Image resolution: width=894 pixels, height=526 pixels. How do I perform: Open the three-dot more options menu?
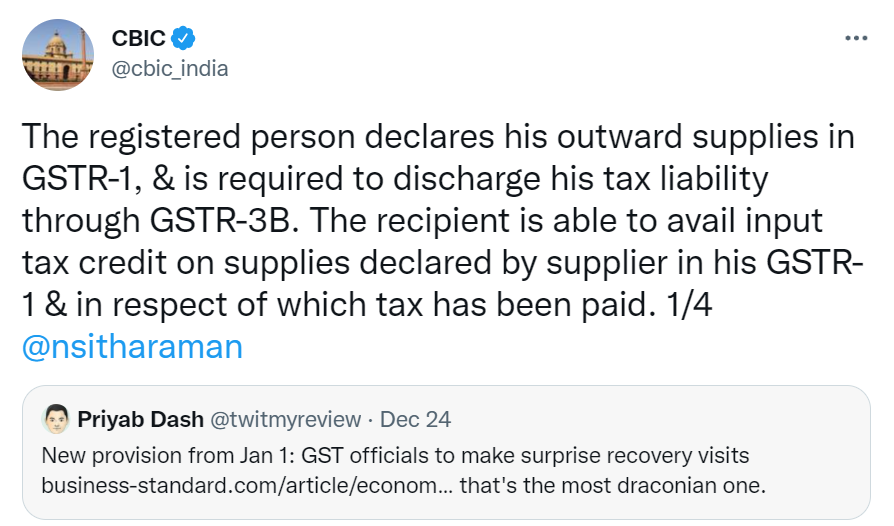[x=856, y=38]
